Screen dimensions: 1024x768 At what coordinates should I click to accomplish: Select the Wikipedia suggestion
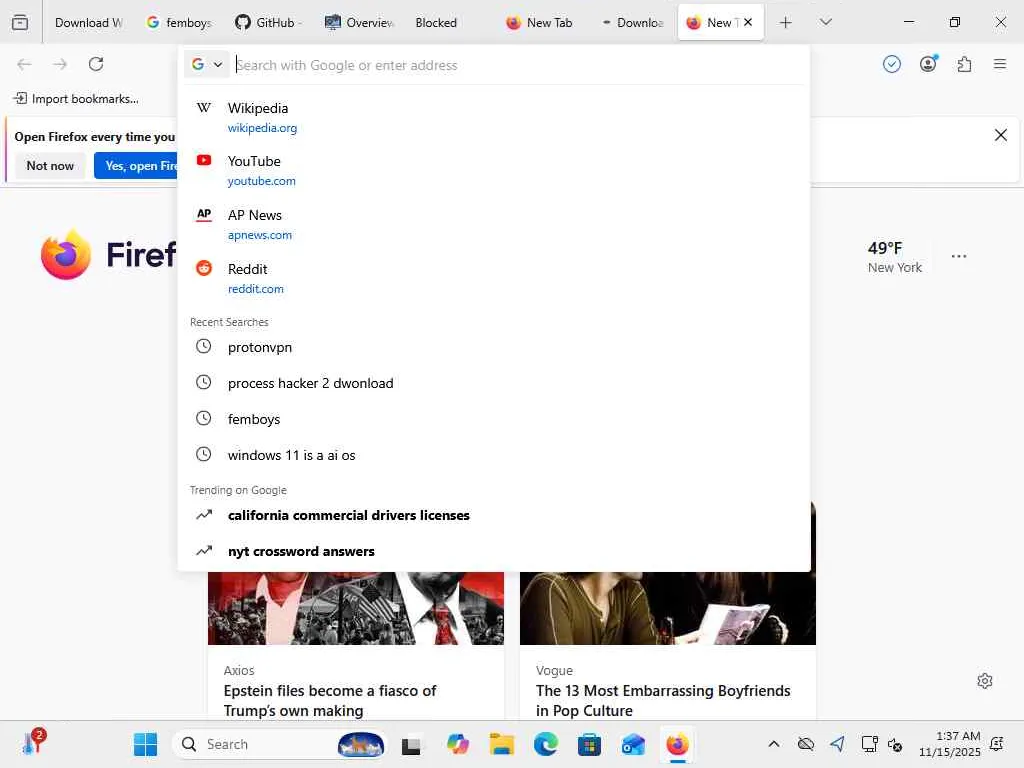(494, 117)
